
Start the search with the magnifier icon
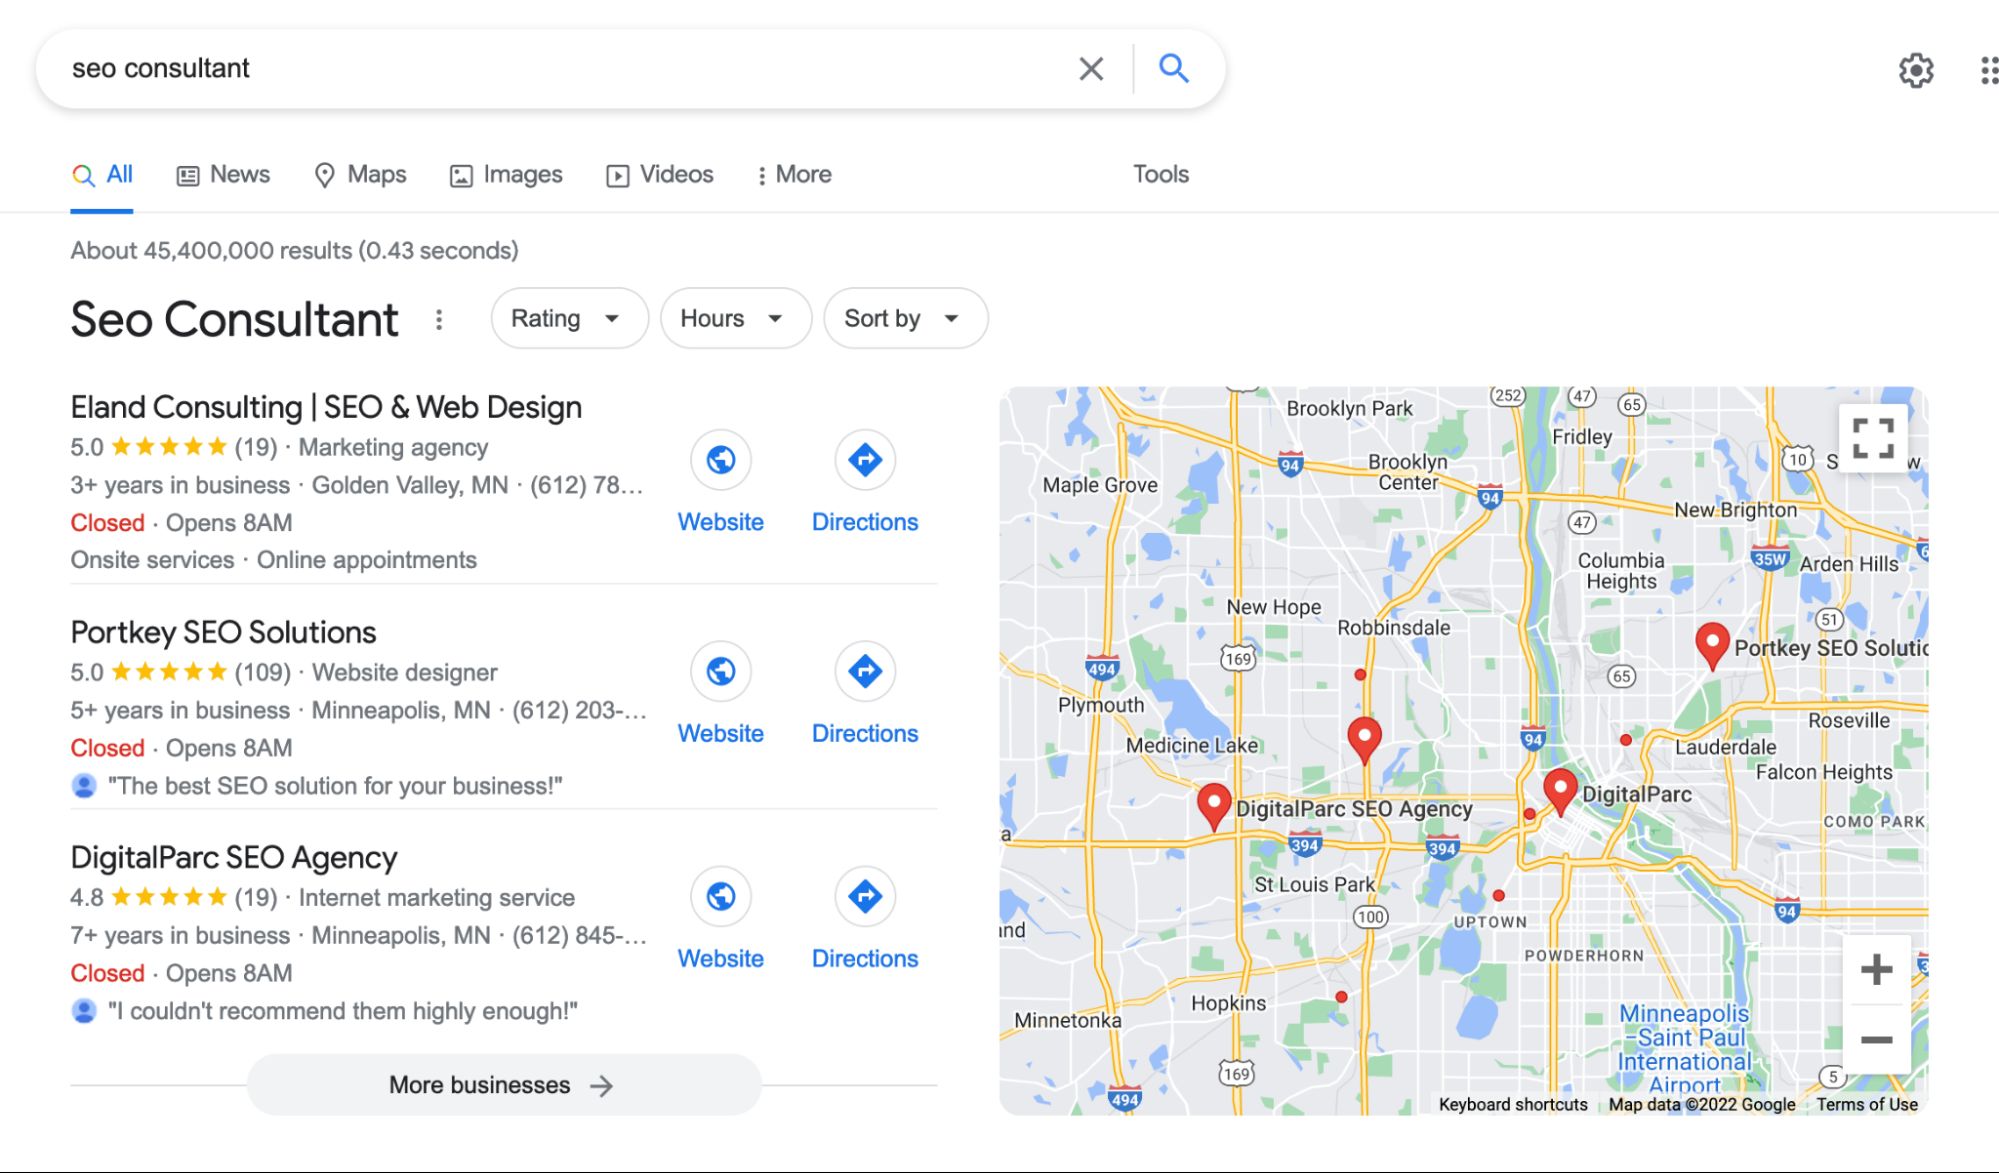click(x=1175, y=68)
